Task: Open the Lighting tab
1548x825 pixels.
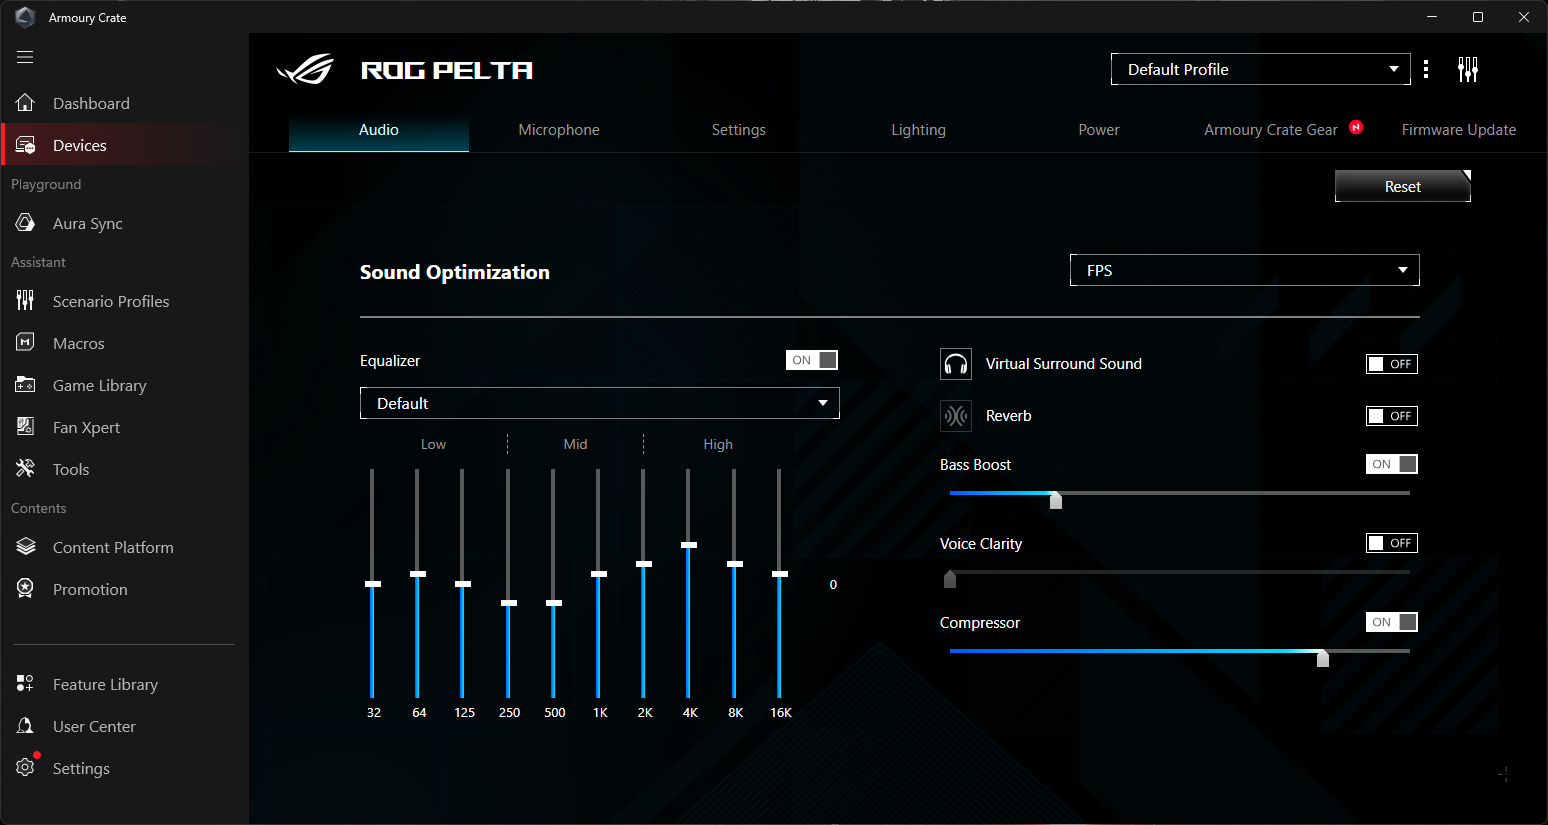Action: tap(918, 130)
